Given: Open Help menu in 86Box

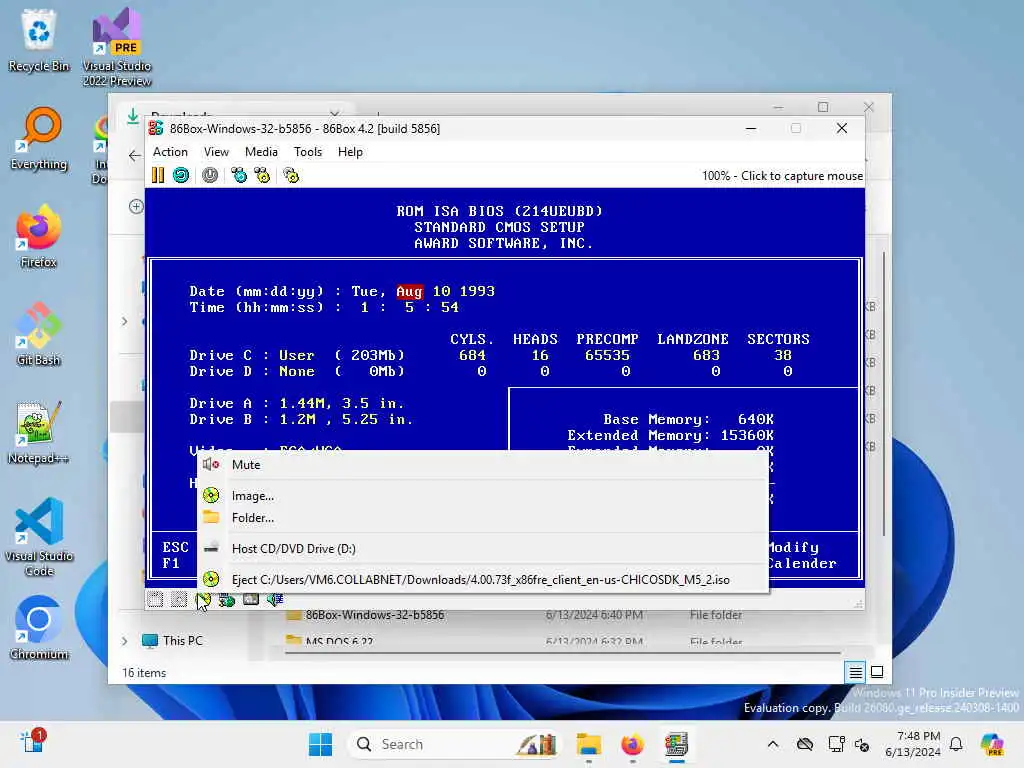Looking at the screenshot, I should coord(350,152).
